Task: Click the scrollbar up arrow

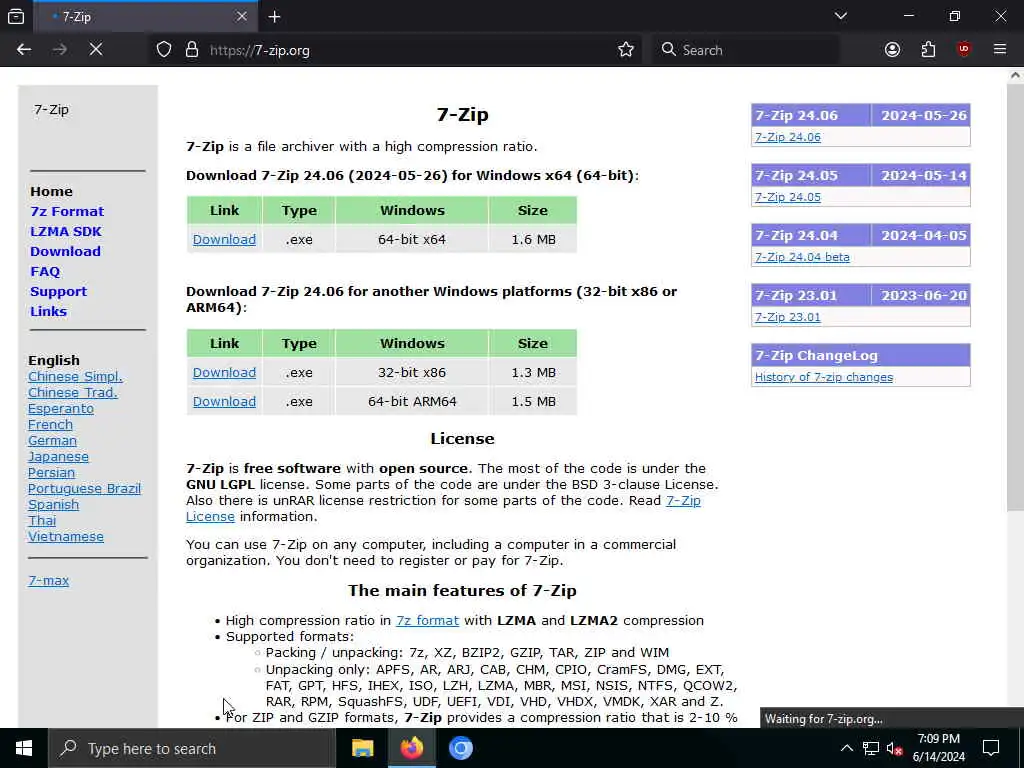Action: [x=1015, y=75]
